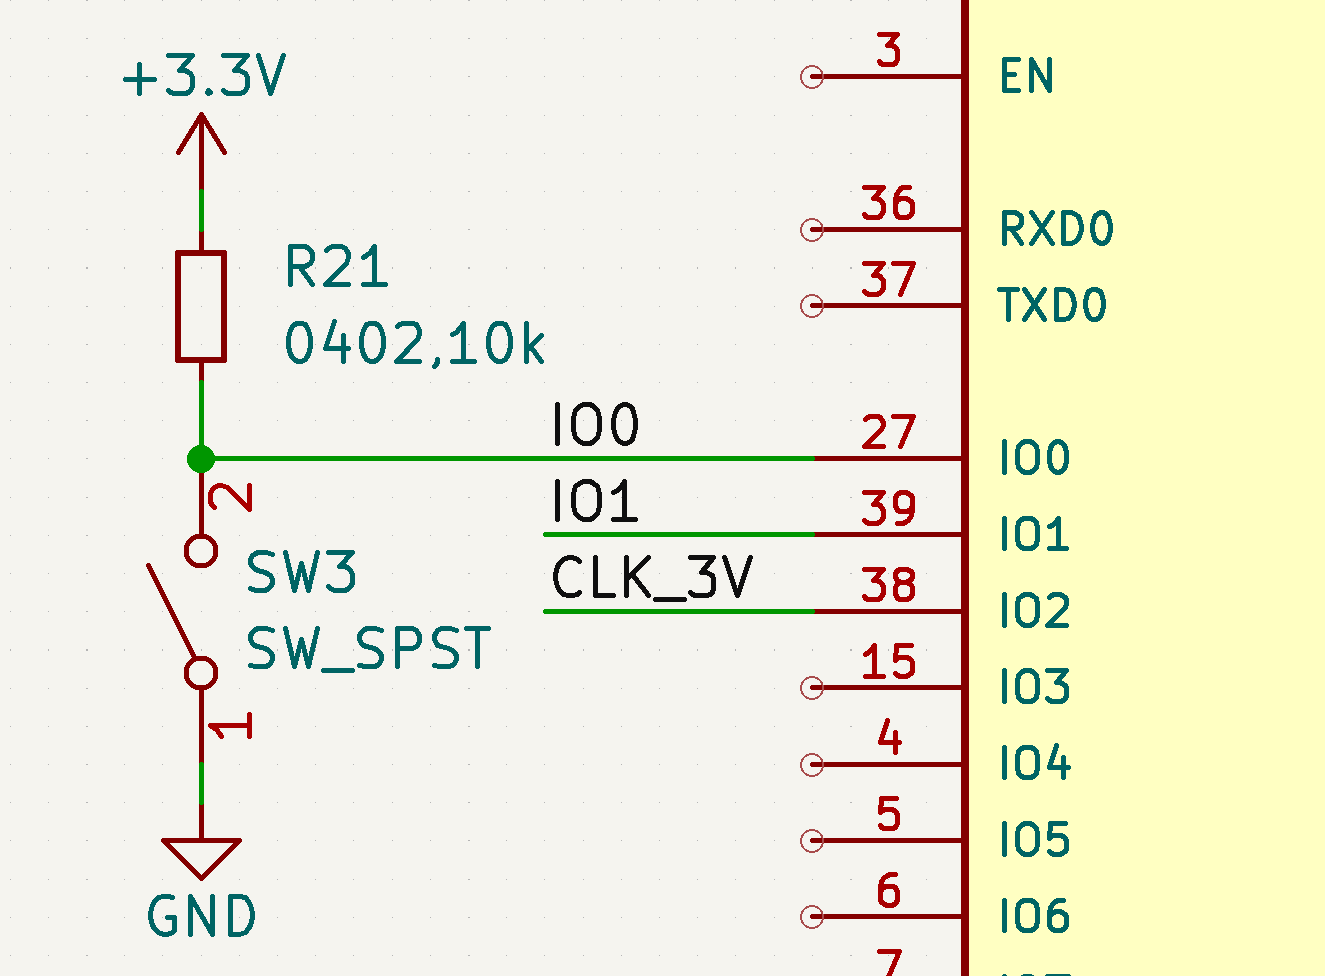The image size is (1325, 976).
Task: Select pin number 15 label
Action: tap(888, 662)
